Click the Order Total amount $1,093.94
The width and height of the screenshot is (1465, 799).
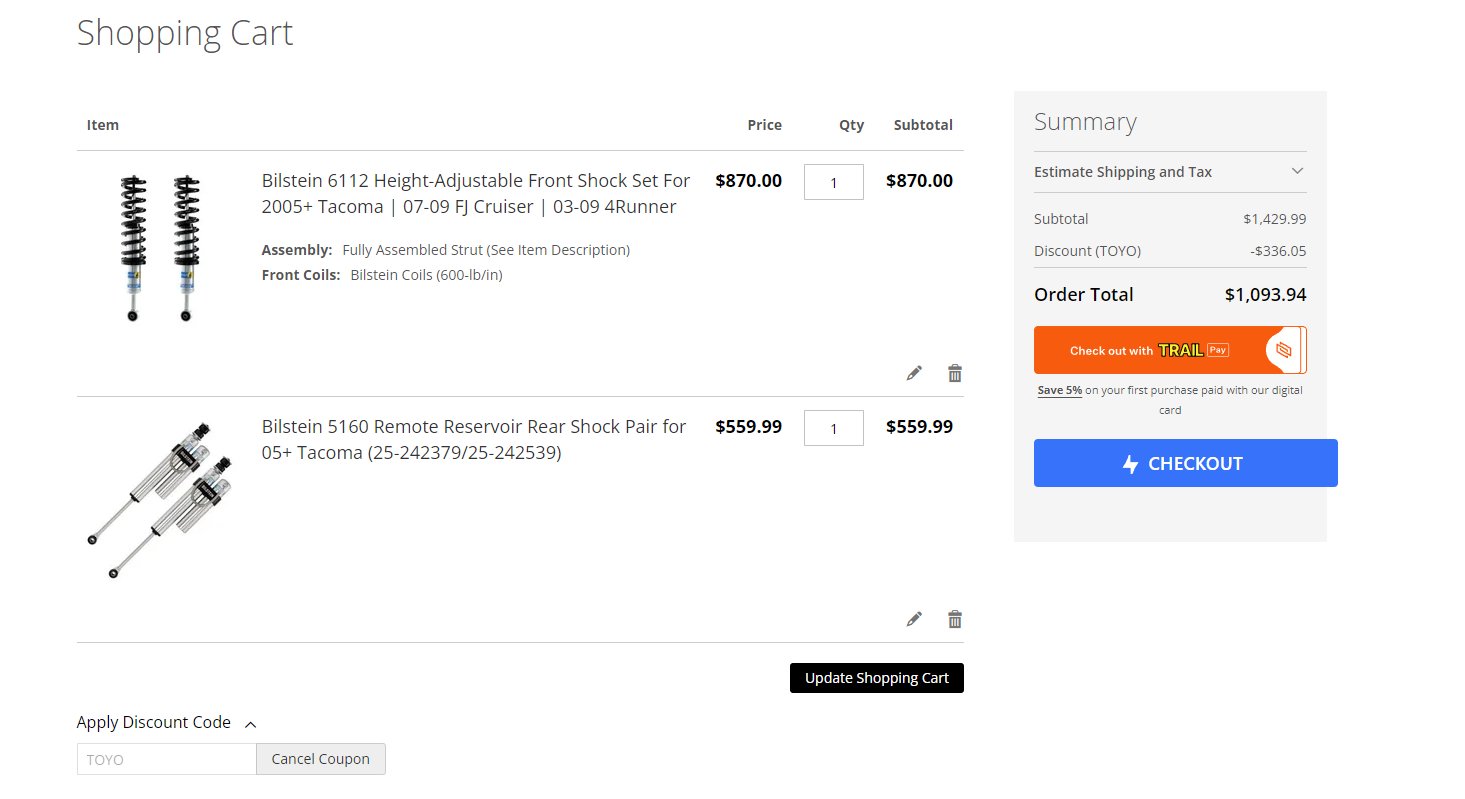pos(1265,295)
